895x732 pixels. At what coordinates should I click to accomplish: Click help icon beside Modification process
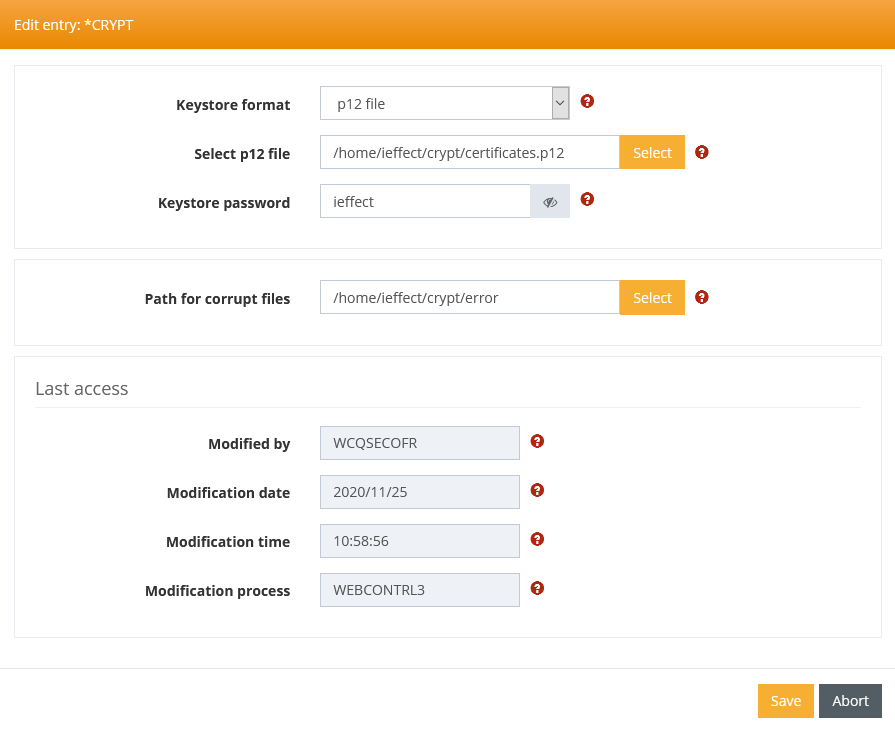pyautogui.click(x=537, y=588)
